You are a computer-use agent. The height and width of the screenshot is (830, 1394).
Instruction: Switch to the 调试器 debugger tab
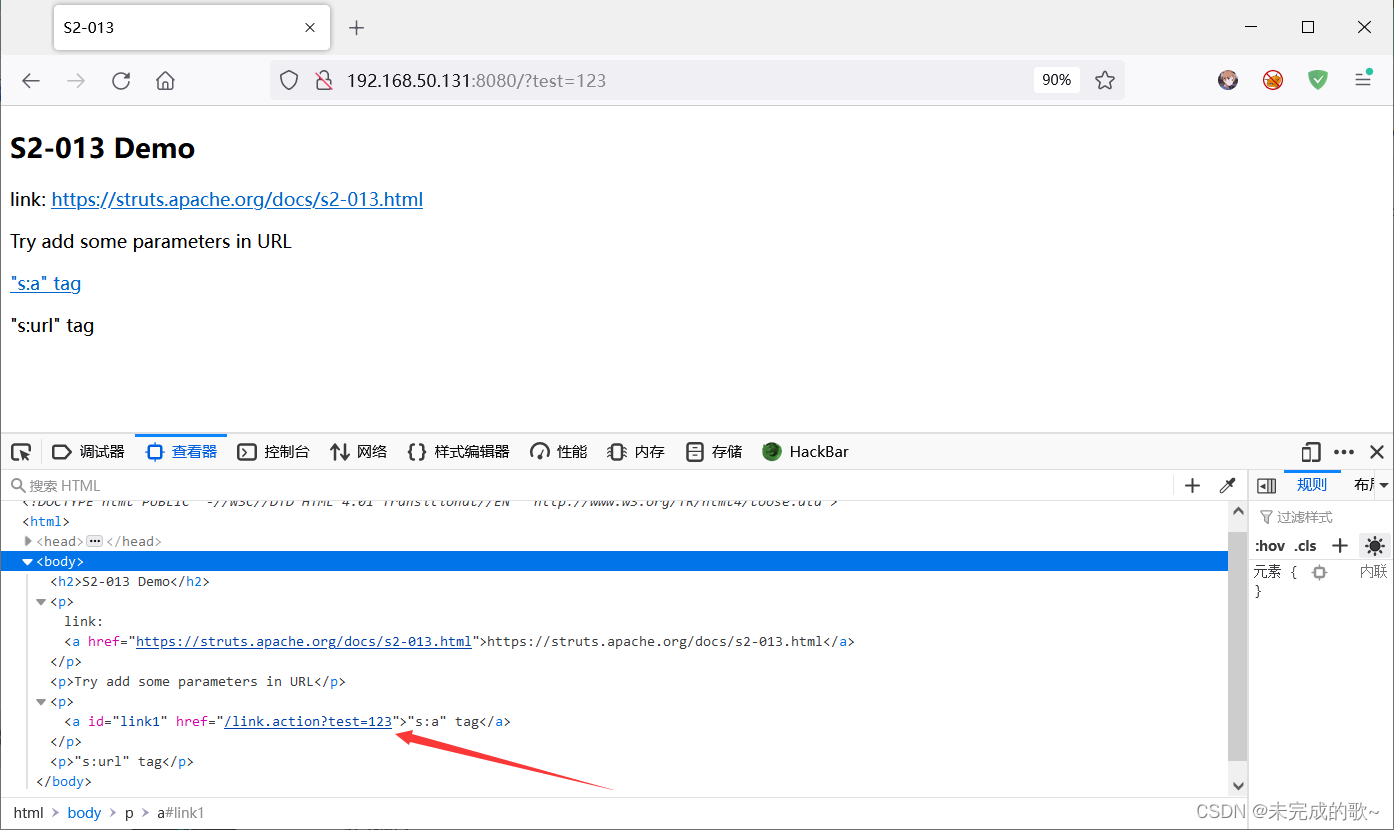(89, 452)
